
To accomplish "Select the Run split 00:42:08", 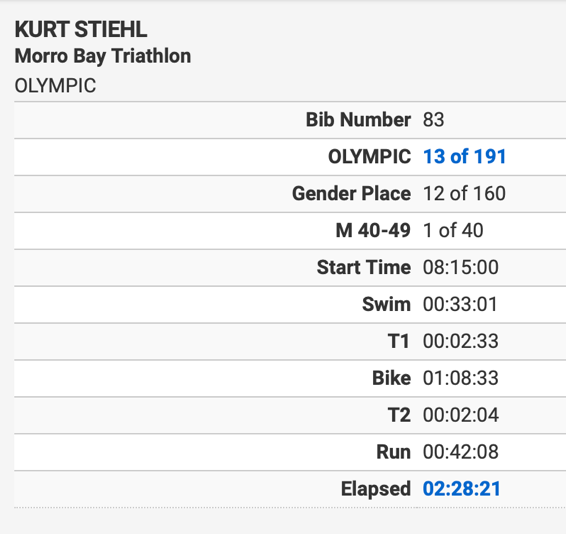I will coord(461,452).
